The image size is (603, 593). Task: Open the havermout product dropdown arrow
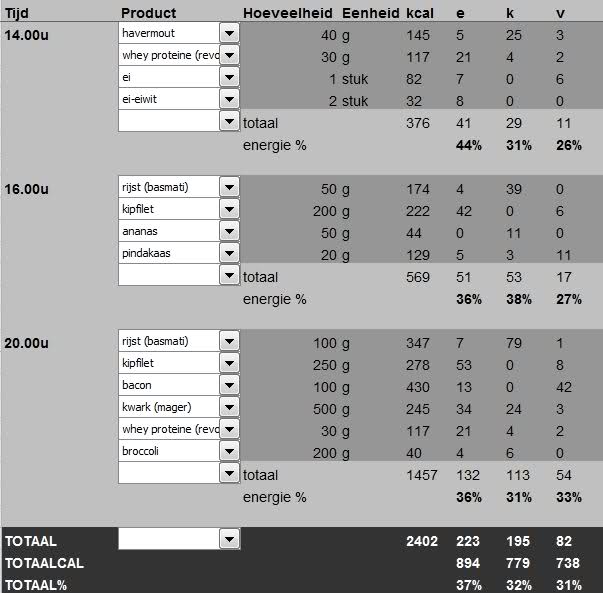pyautogui.click(x=229, y=33)
